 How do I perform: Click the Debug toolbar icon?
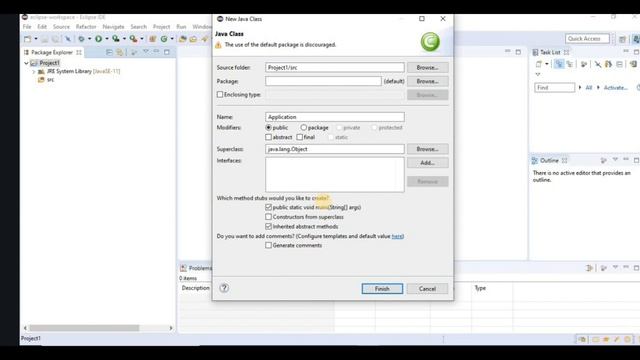[x=81, y=39]
